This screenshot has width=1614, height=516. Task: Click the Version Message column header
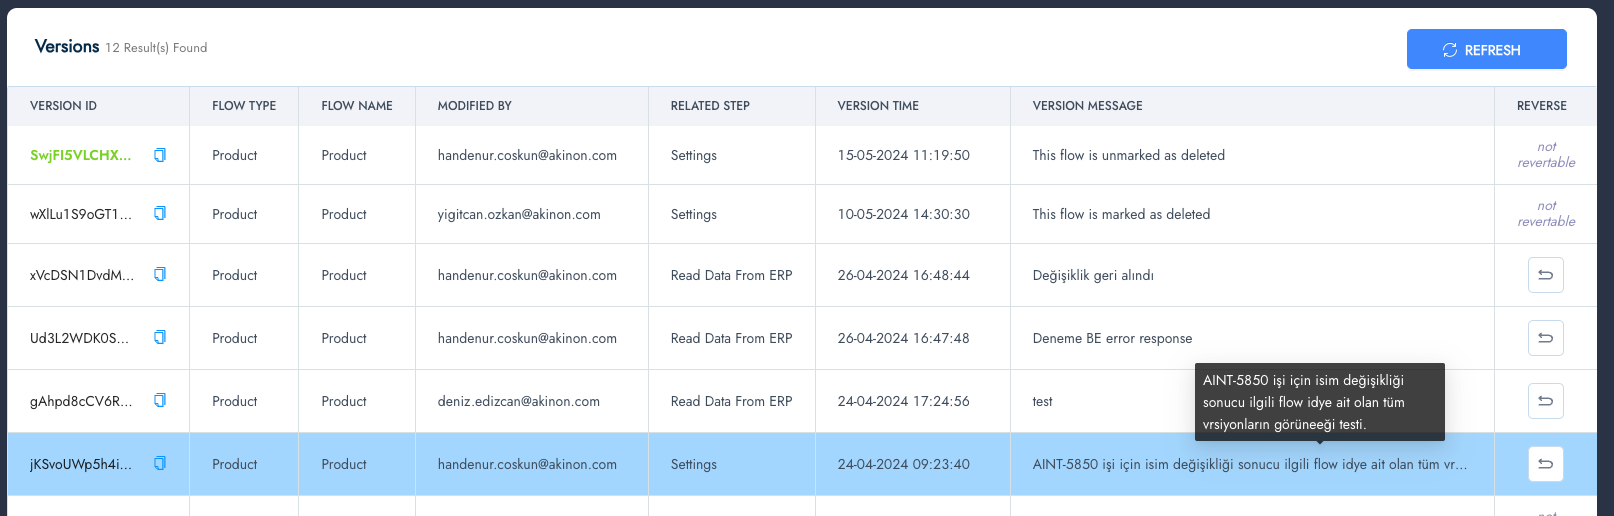tap(1087, 106)
